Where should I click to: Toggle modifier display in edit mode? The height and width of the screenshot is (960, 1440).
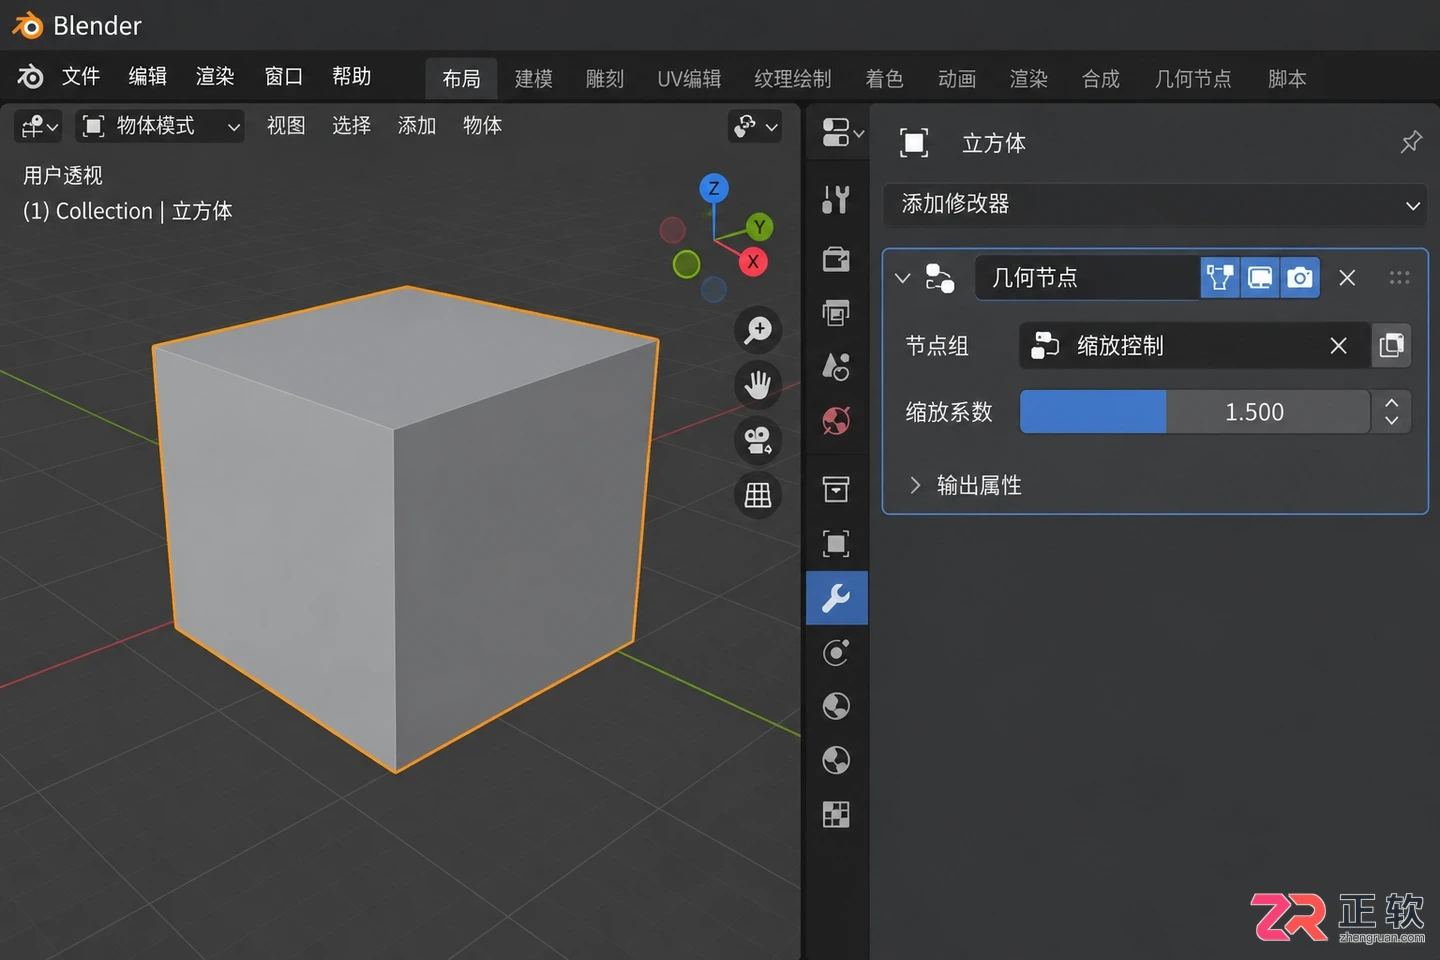[1219, 277]
